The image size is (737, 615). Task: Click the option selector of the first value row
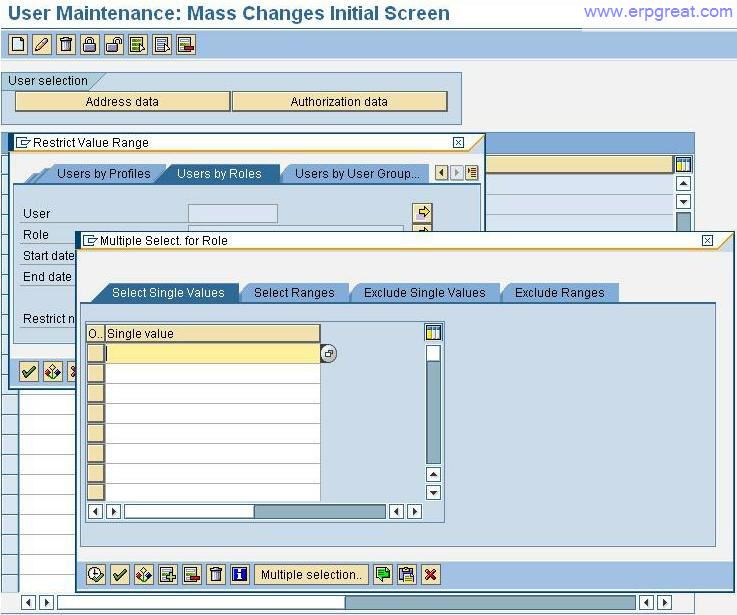[95, 353]
